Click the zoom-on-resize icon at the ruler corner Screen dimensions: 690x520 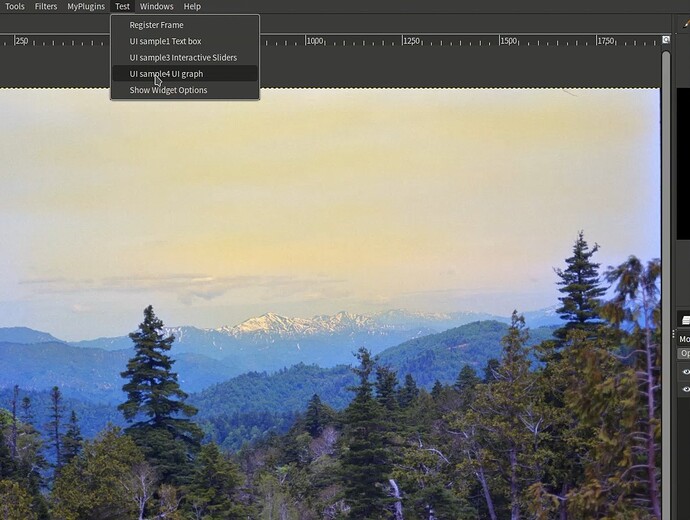click(666, 40)
